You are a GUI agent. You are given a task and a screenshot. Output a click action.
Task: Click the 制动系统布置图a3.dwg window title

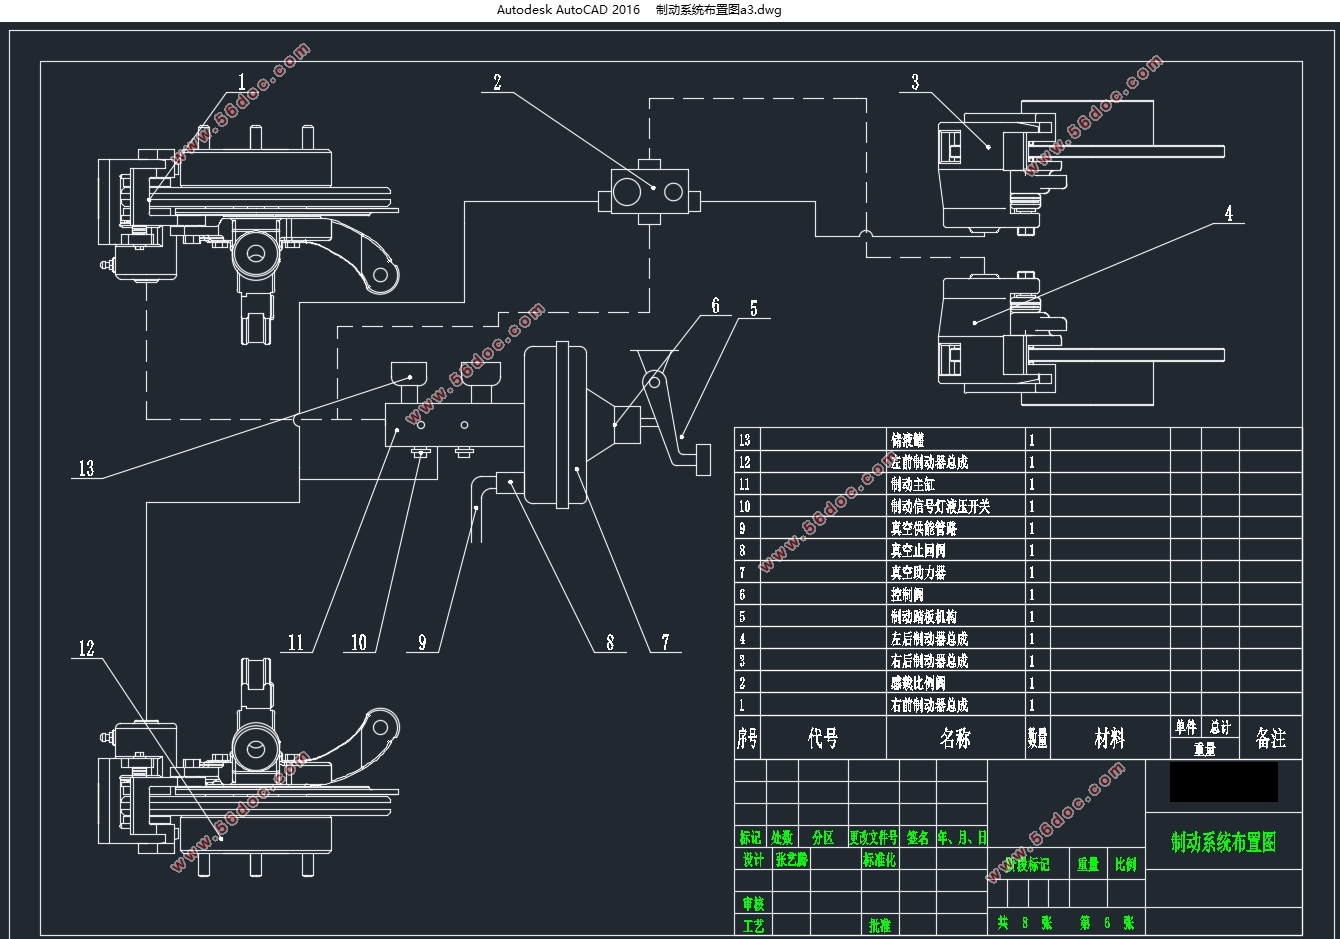pos(718,10)
